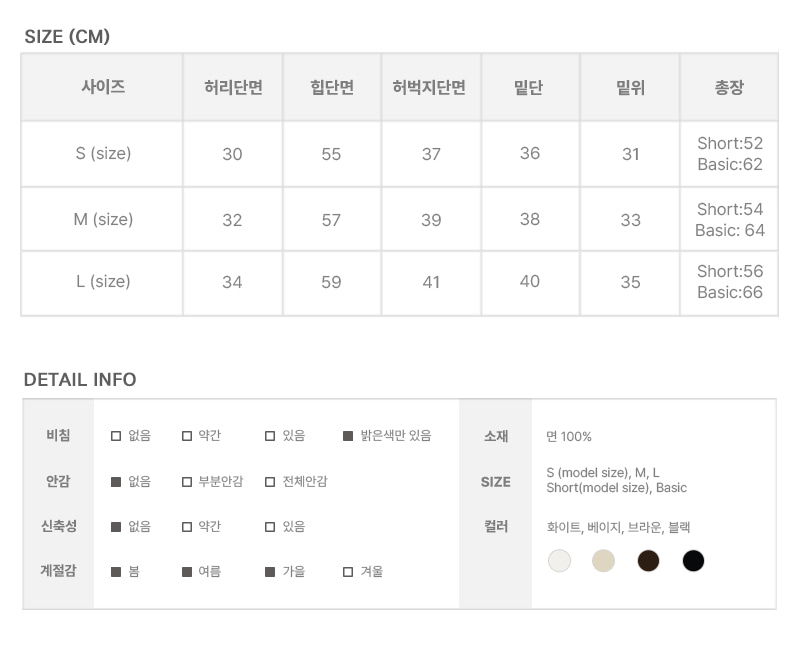This screenshot has height=671, width=800.
Task: Toggle the 계절감 '여름' checkbox
Action: 187,572
